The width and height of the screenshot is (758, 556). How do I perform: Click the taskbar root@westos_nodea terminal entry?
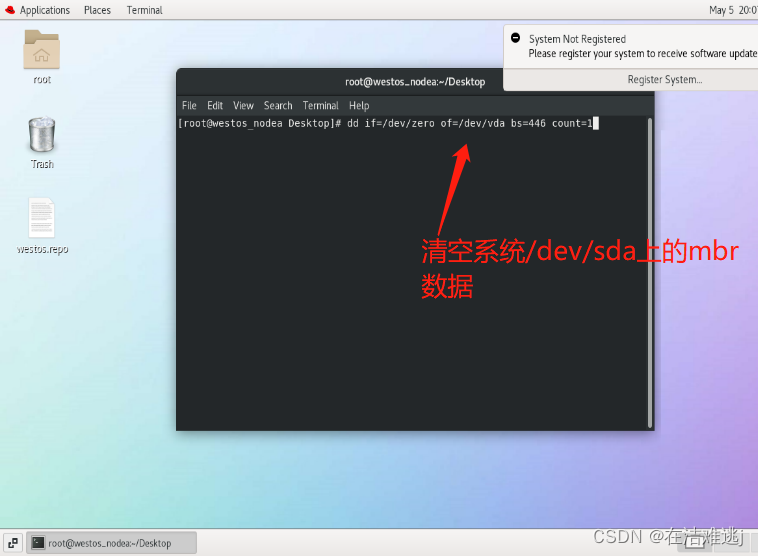[111, 543]
